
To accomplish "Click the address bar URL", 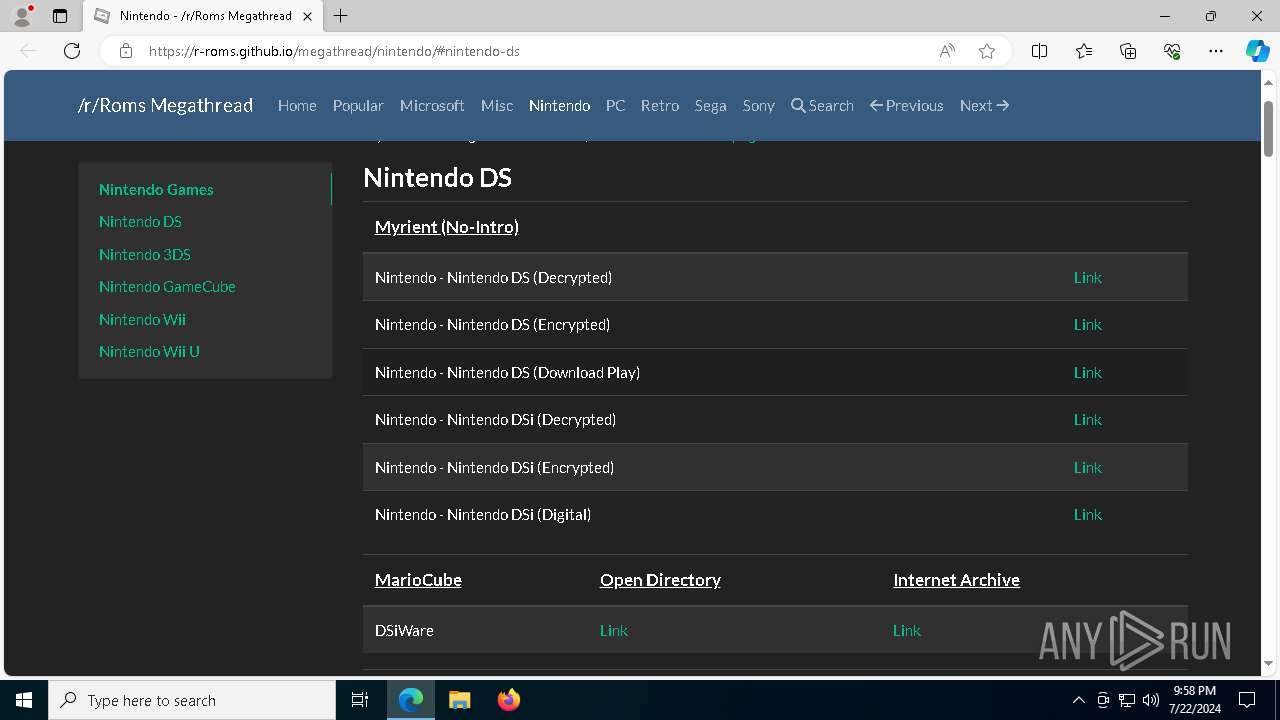I will point(334,51).
